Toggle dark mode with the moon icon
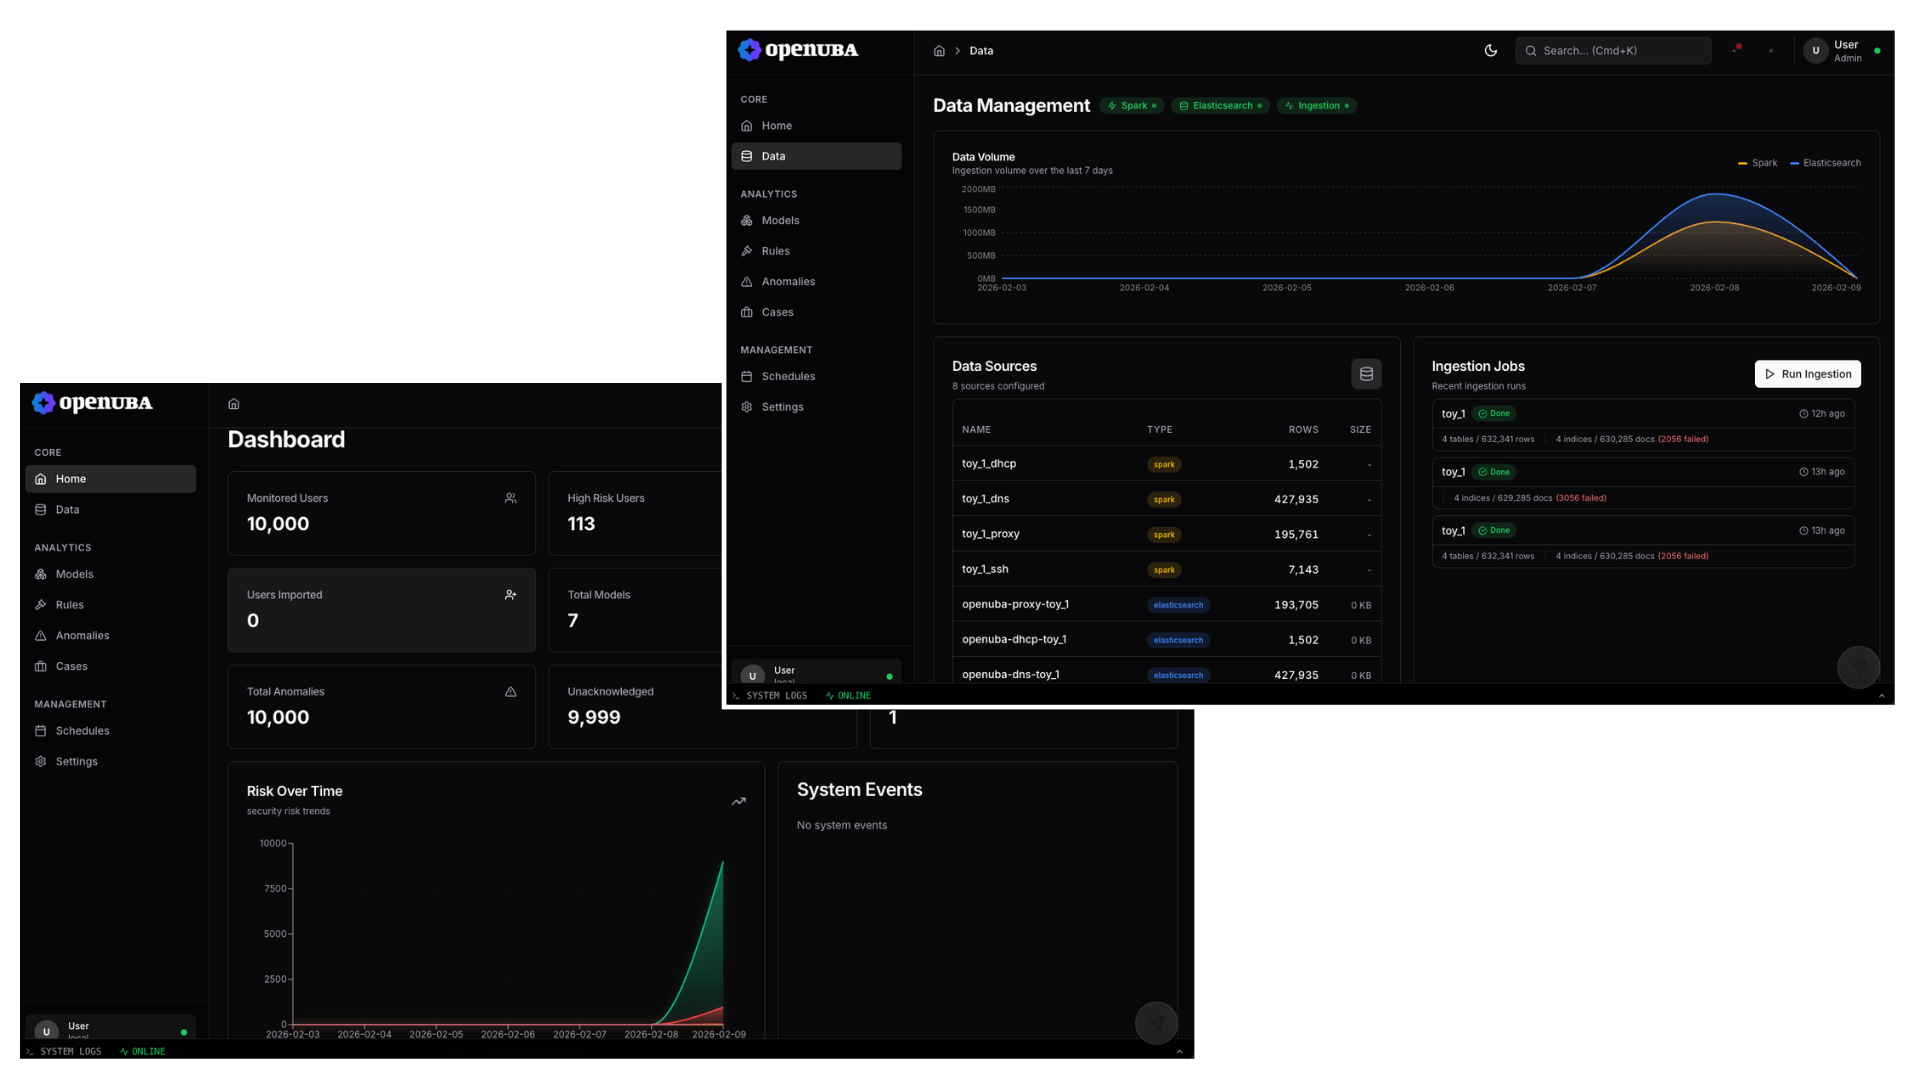Screen dimensions: 1920x1080 click(1491, 50)
